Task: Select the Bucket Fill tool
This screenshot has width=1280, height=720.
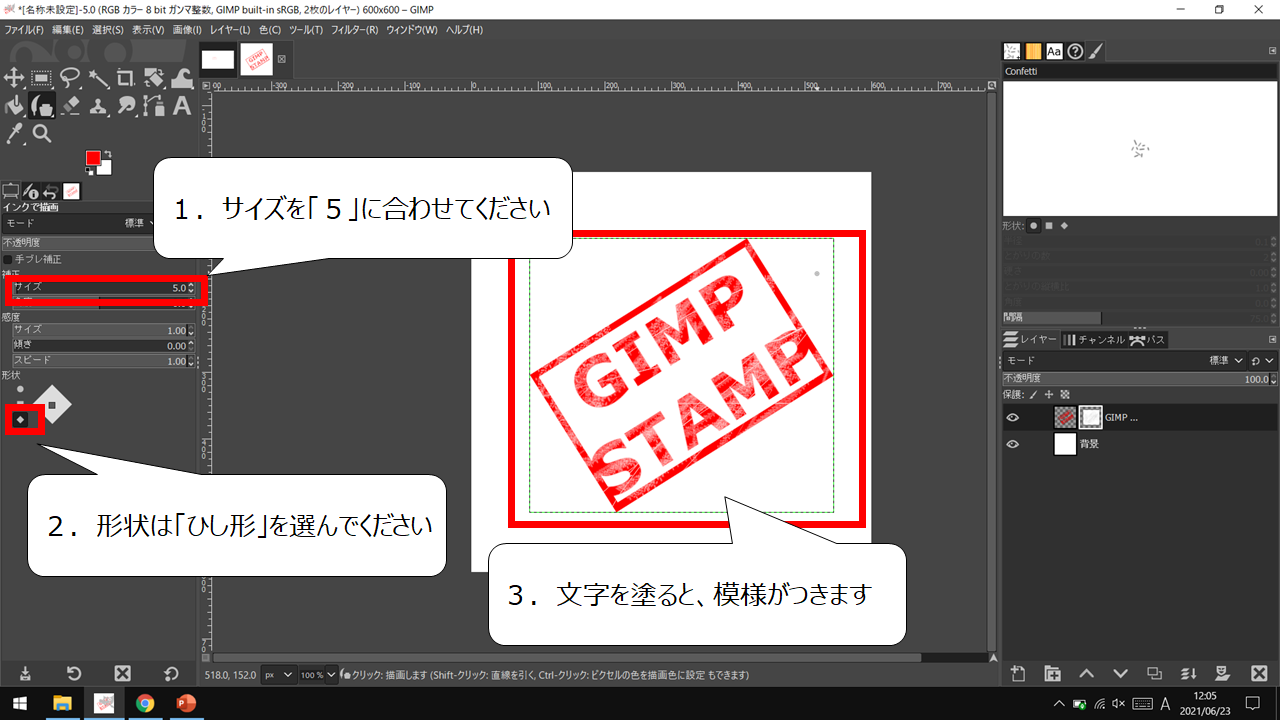Action: (x=14, y=106)
